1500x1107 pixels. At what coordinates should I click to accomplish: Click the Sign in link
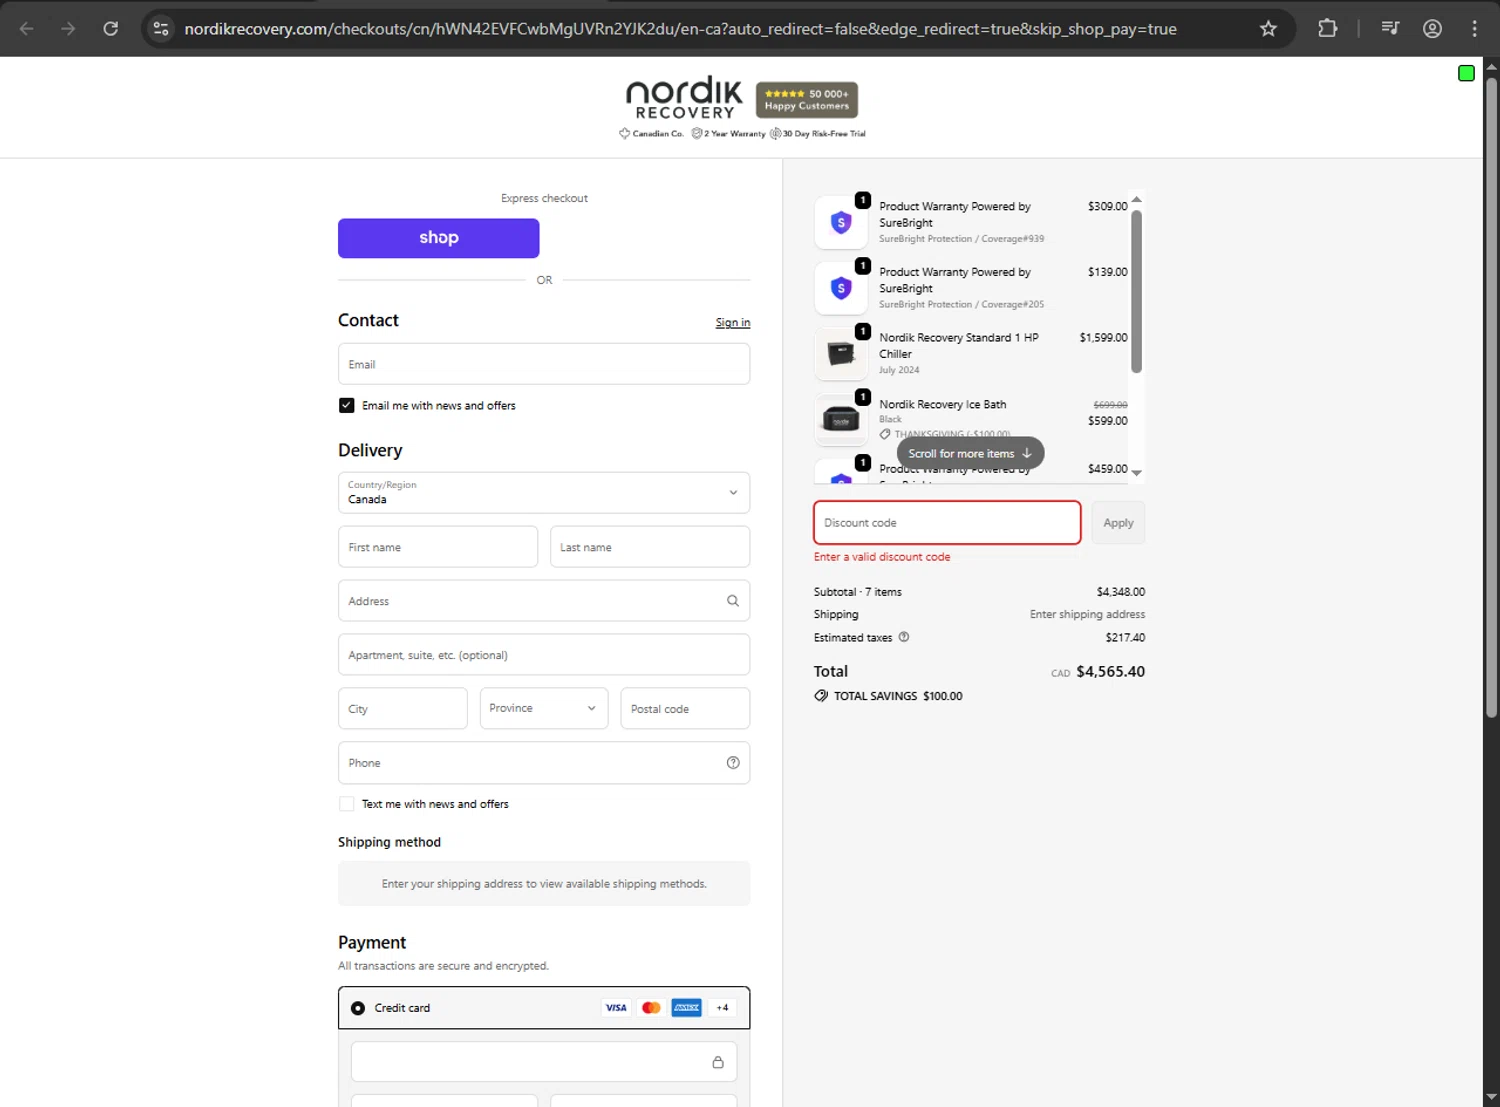(x=733, y=323)
